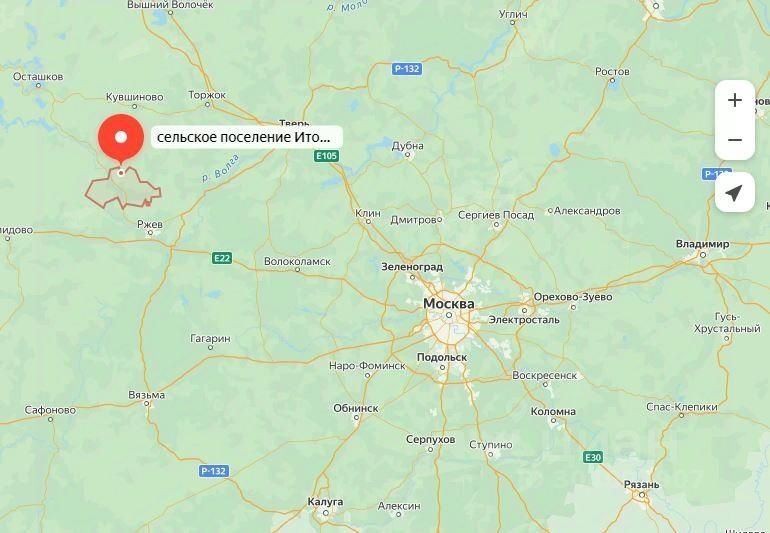Select the red location pin marker
The width and height of the screenshot is (770, 533).
(121, 137)
